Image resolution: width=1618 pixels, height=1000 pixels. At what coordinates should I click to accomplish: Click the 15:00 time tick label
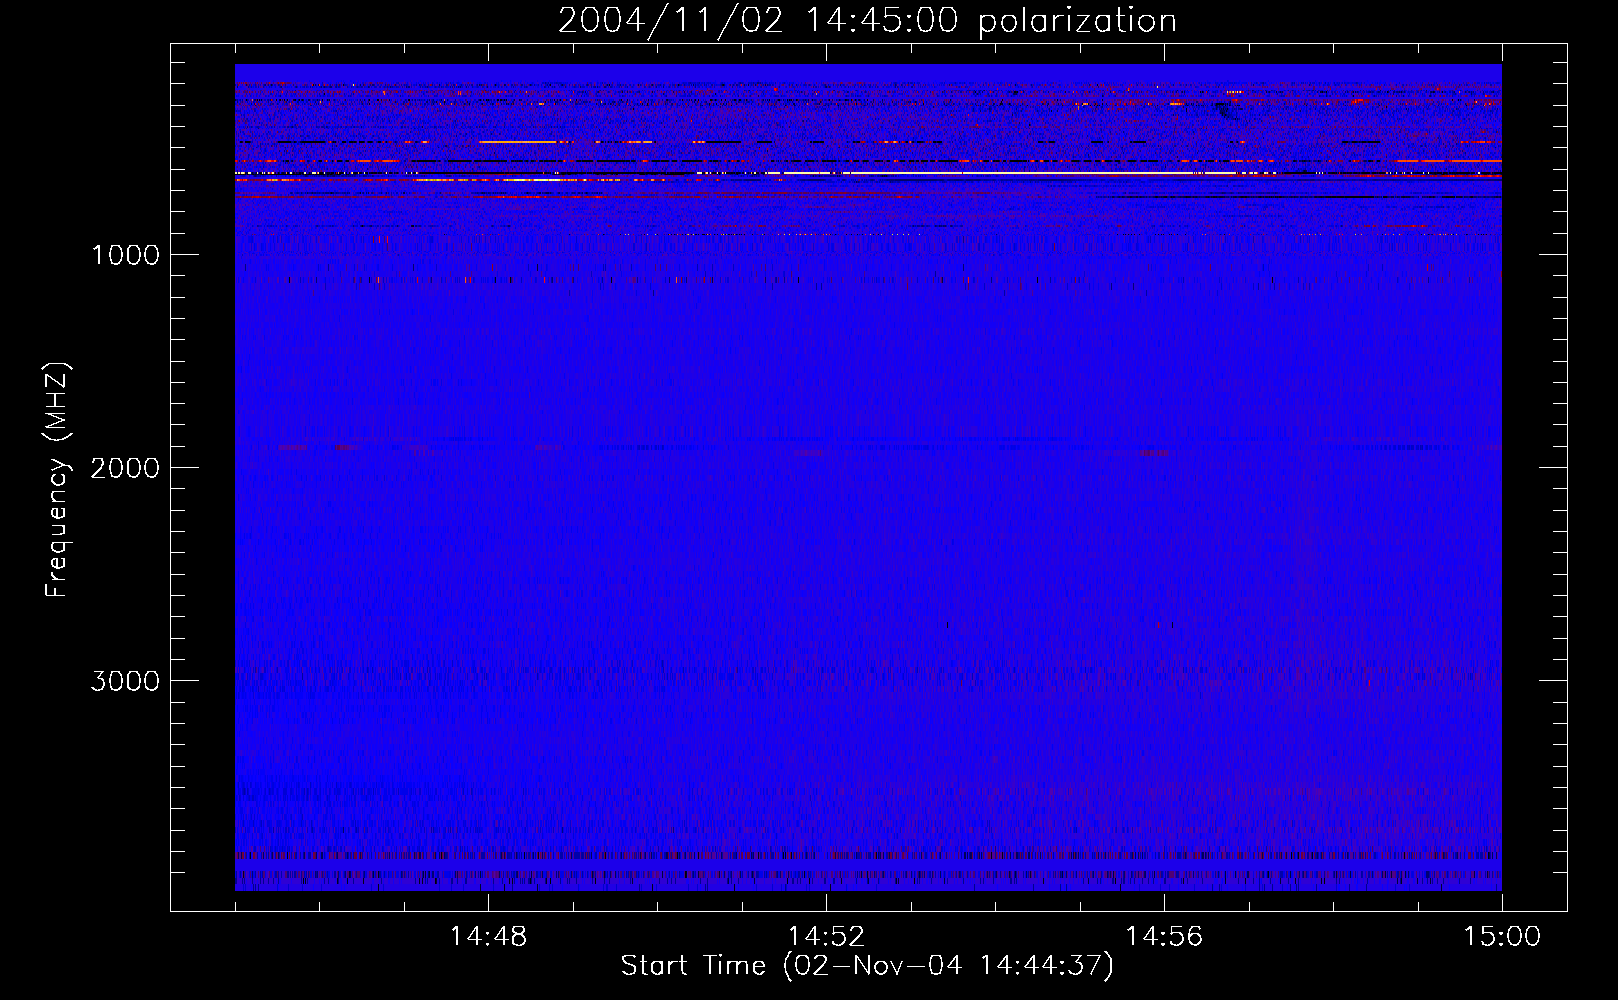point(1502,937)
